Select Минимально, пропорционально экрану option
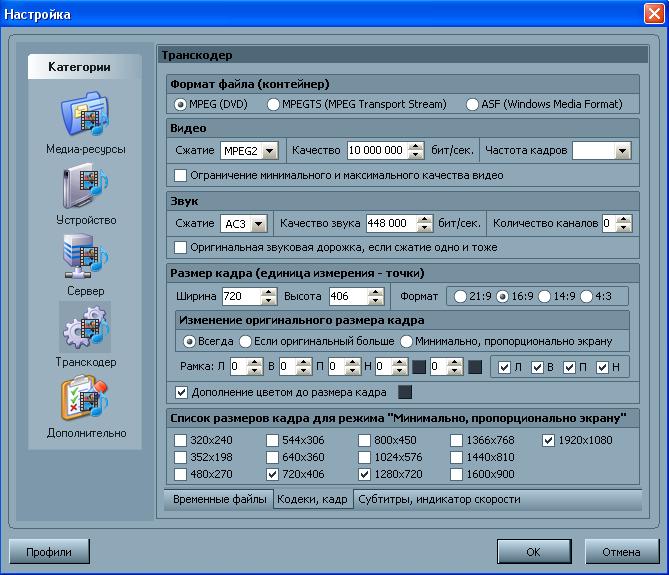The width and height of the screenshot is (669, 575). point(406,341)
